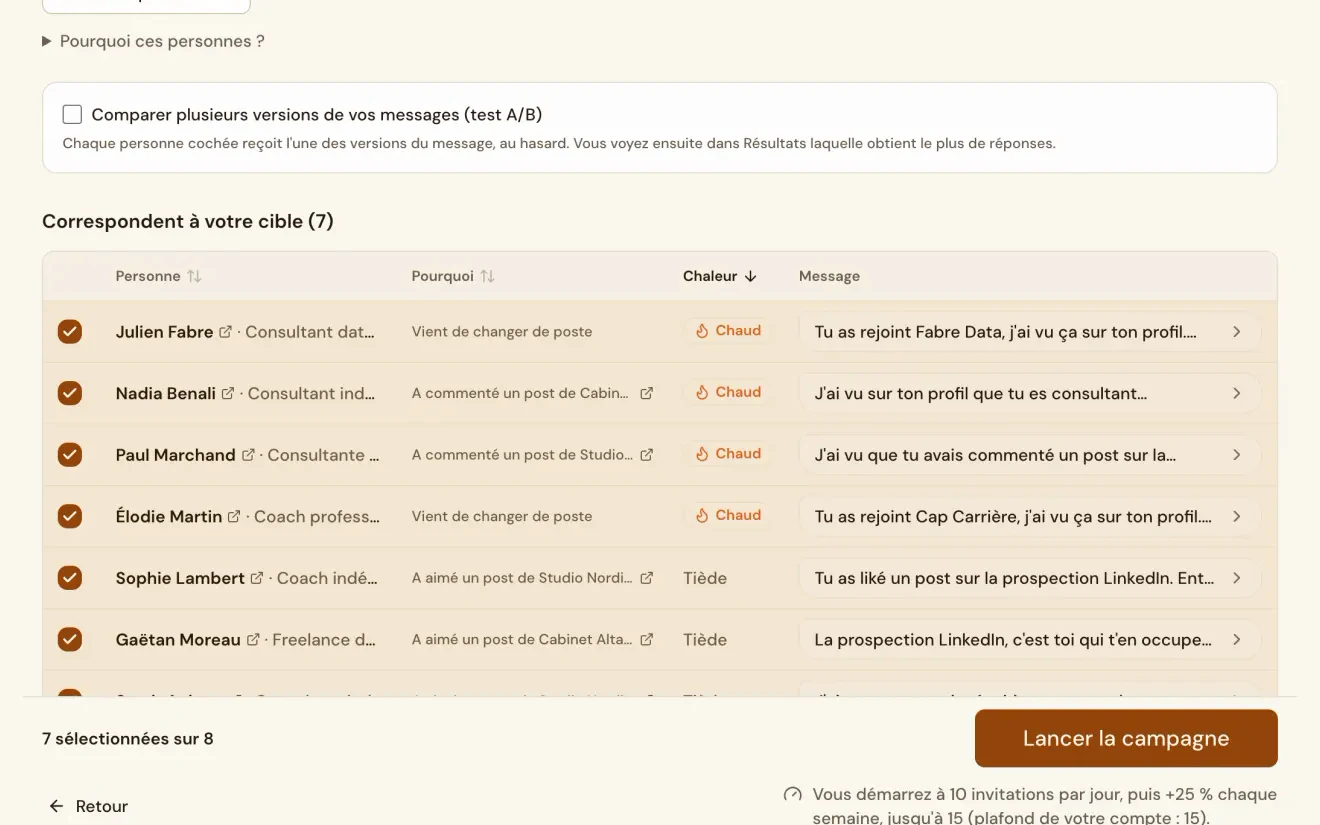Open Élodie Martin's external profile link icon

tap(234, 517)
